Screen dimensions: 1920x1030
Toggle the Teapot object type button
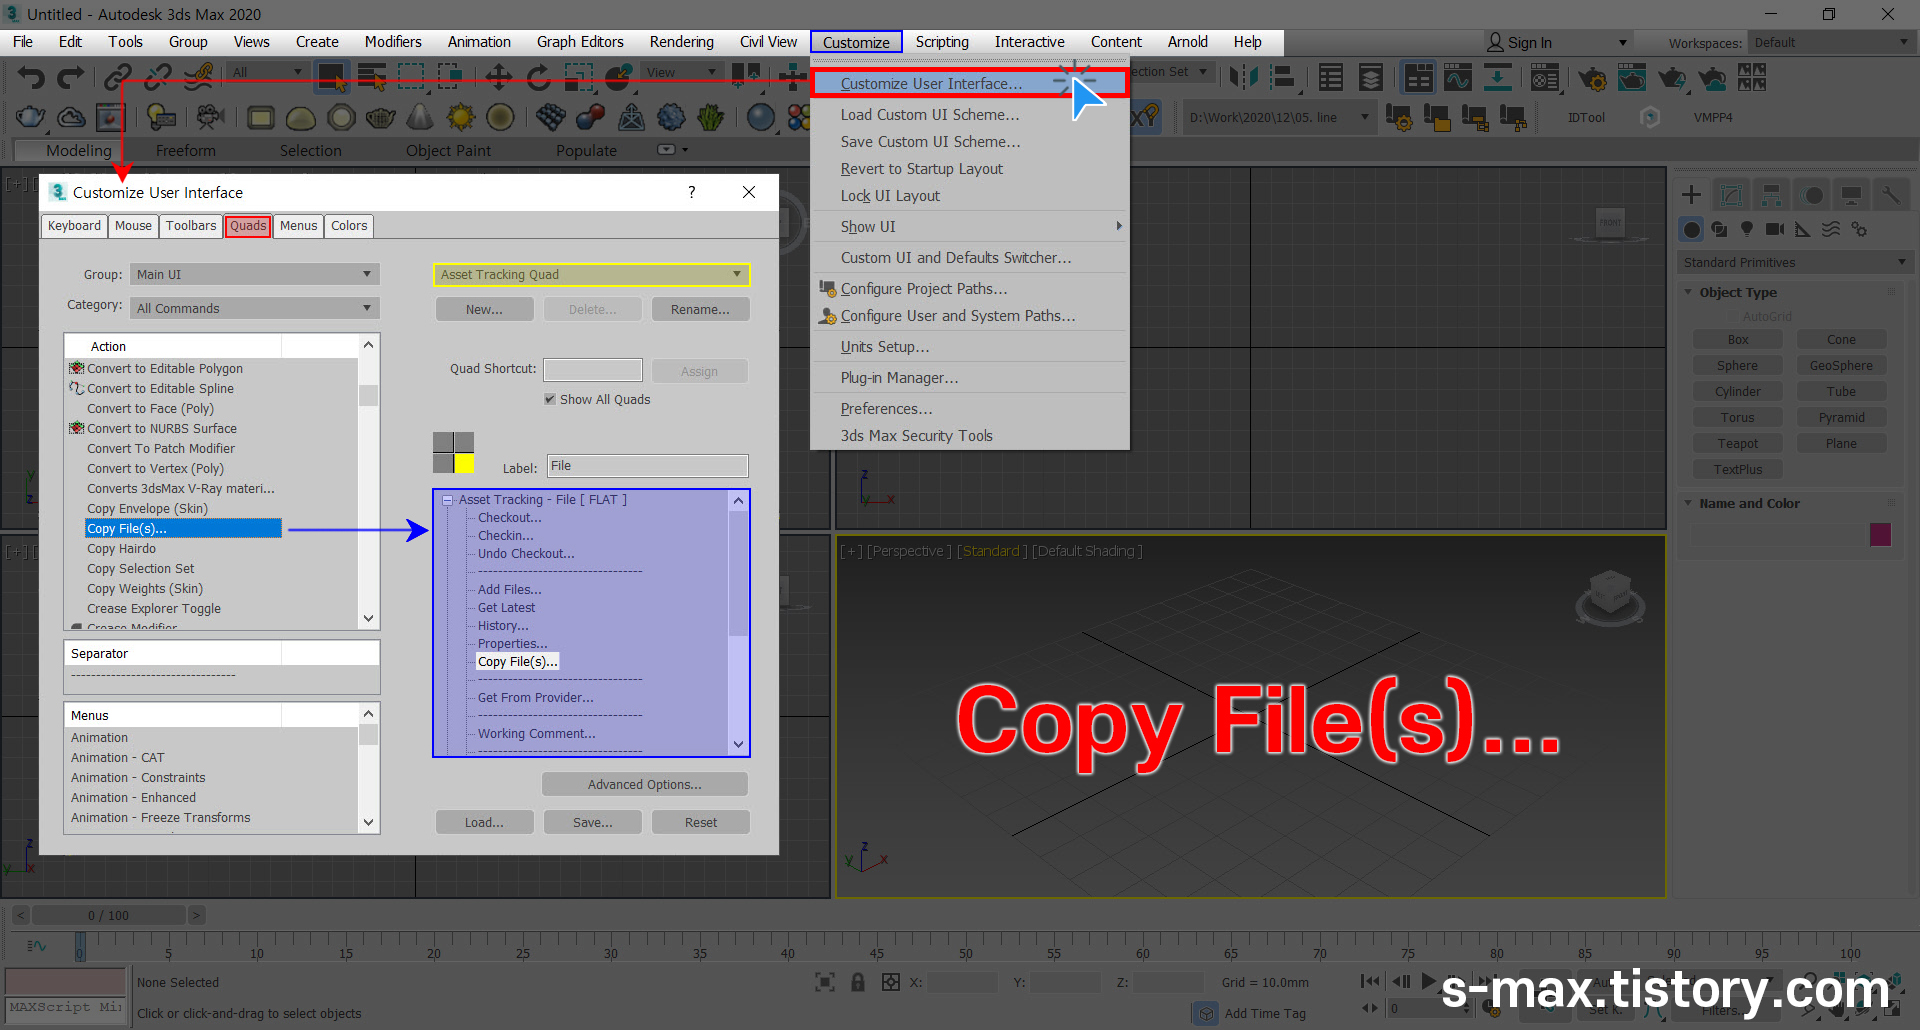click(x=1738, y=444)
